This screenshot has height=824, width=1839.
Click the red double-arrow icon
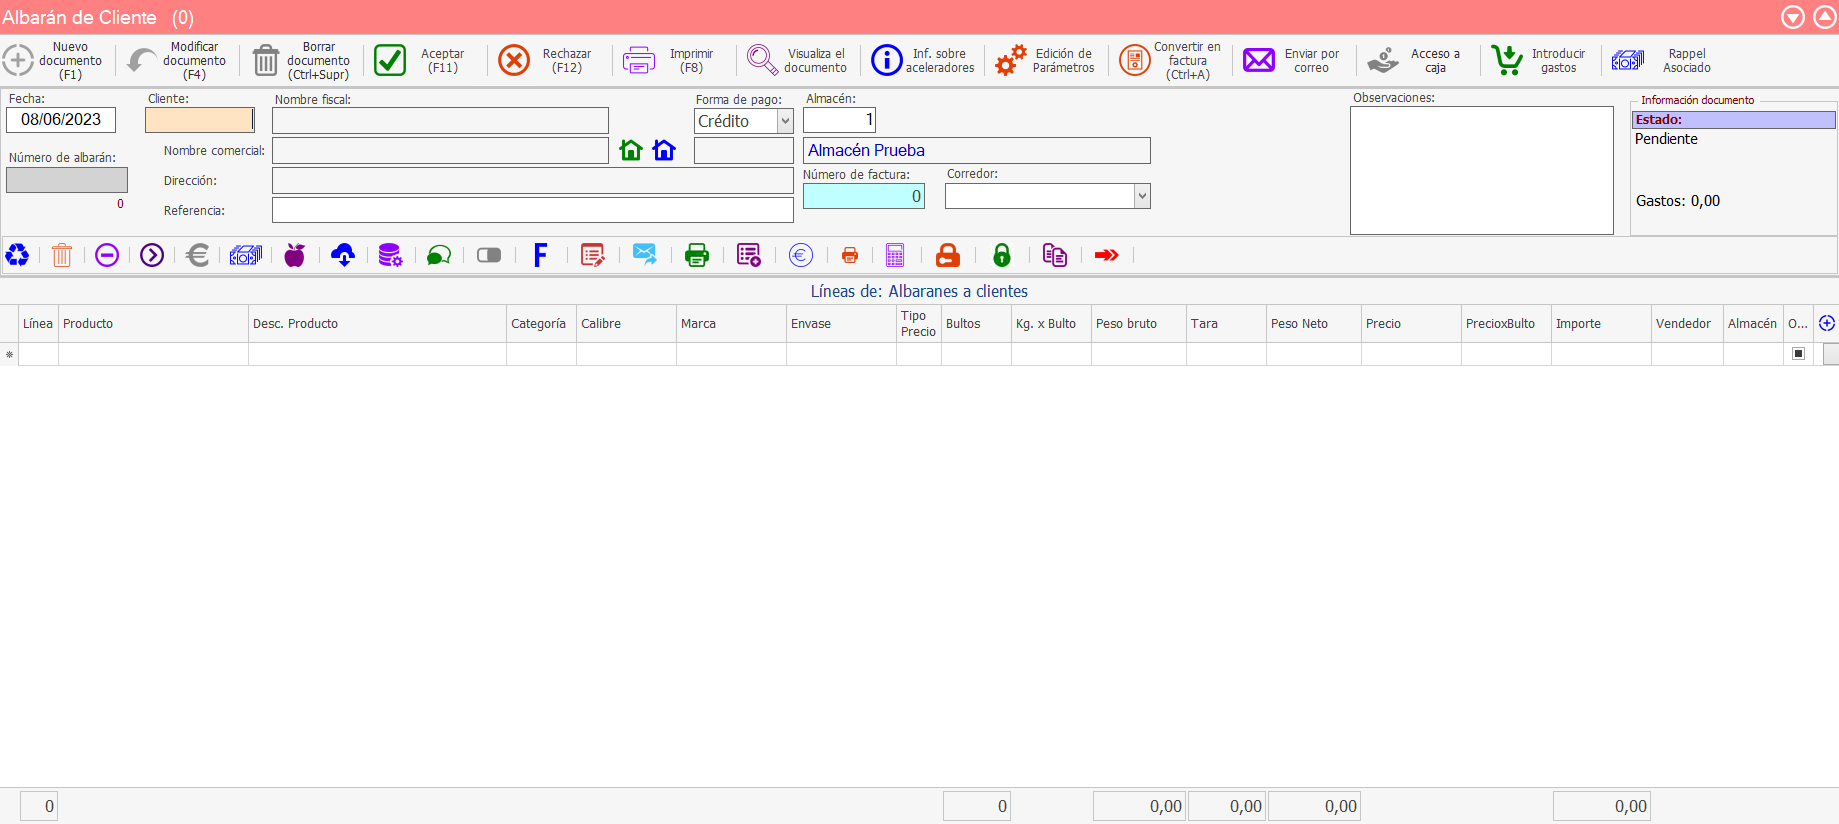[x=1106, y=256]
